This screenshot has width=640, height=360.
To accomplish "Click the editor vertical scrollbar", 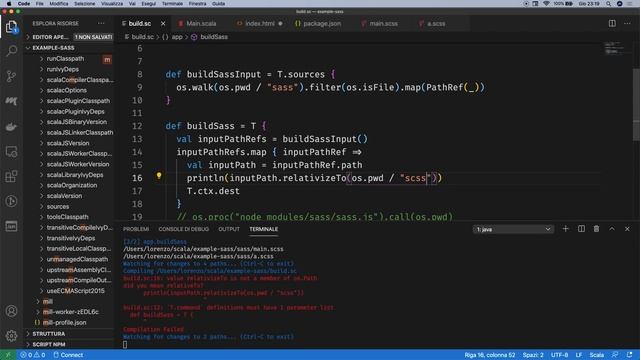I will (x=636, y=105).
